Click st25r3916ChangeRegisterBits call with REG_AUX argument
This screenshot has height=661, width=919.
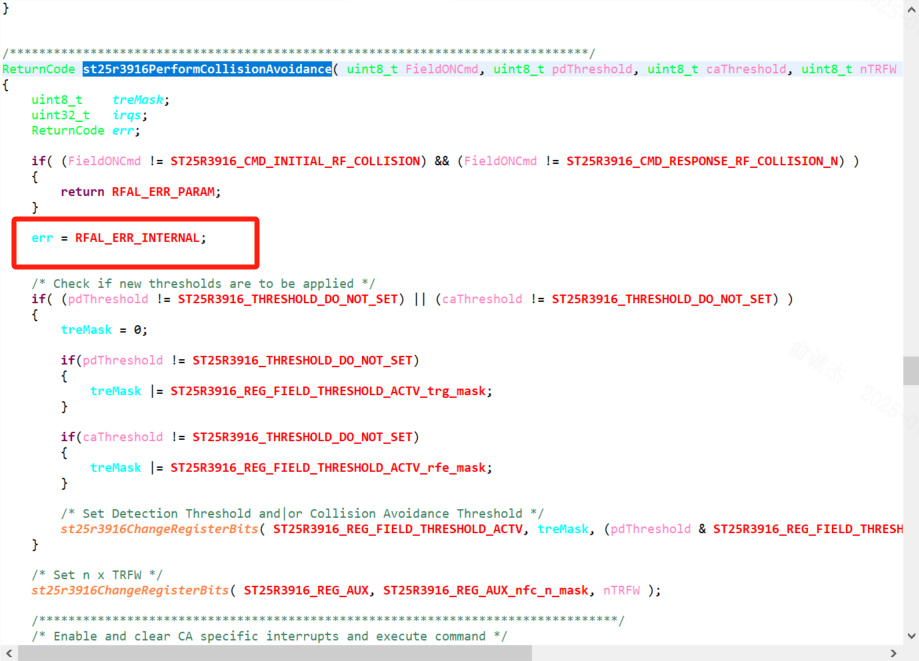(x=130, y=590)
